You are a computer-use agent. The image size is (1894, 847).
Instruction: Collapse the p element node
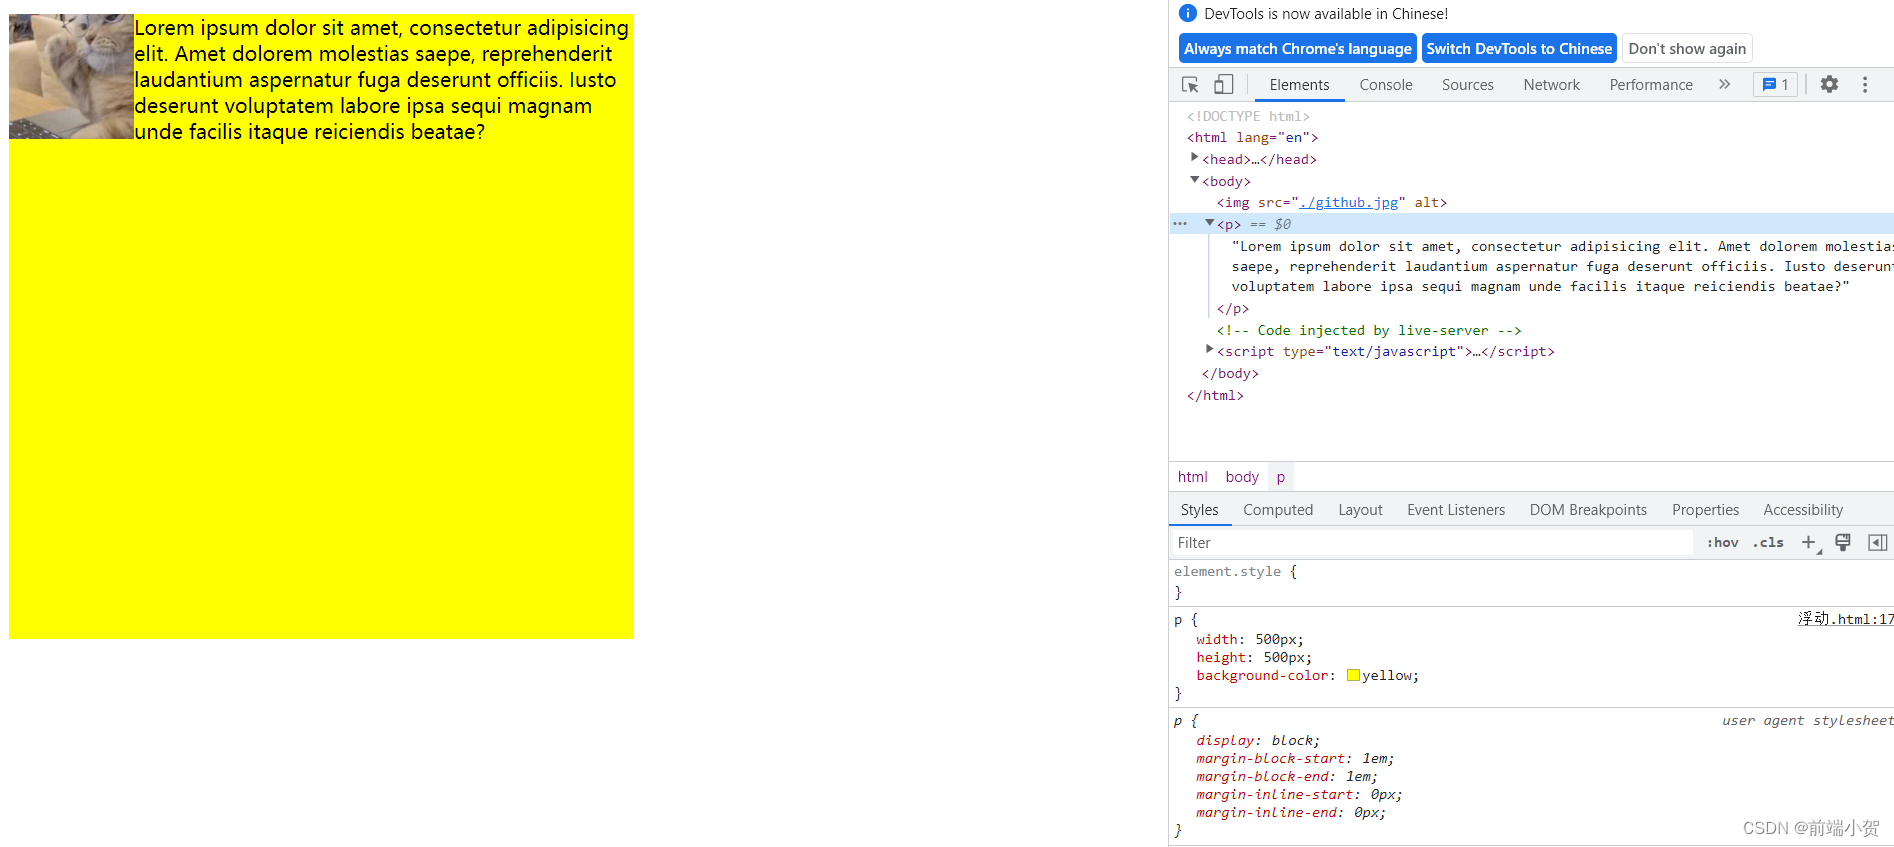[1209, 223]
